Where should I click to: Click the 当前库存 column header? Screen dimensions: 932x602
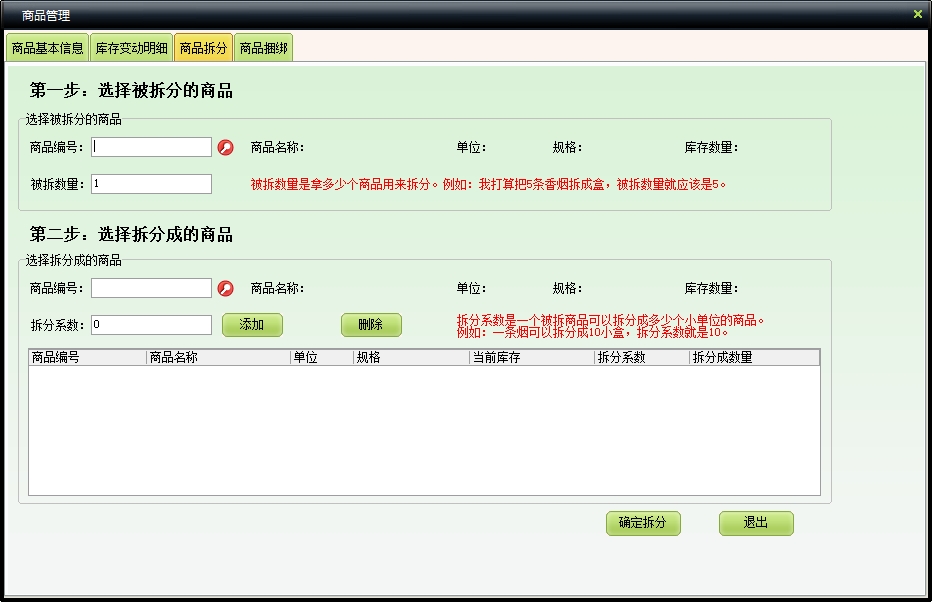(x=531, y=358)
